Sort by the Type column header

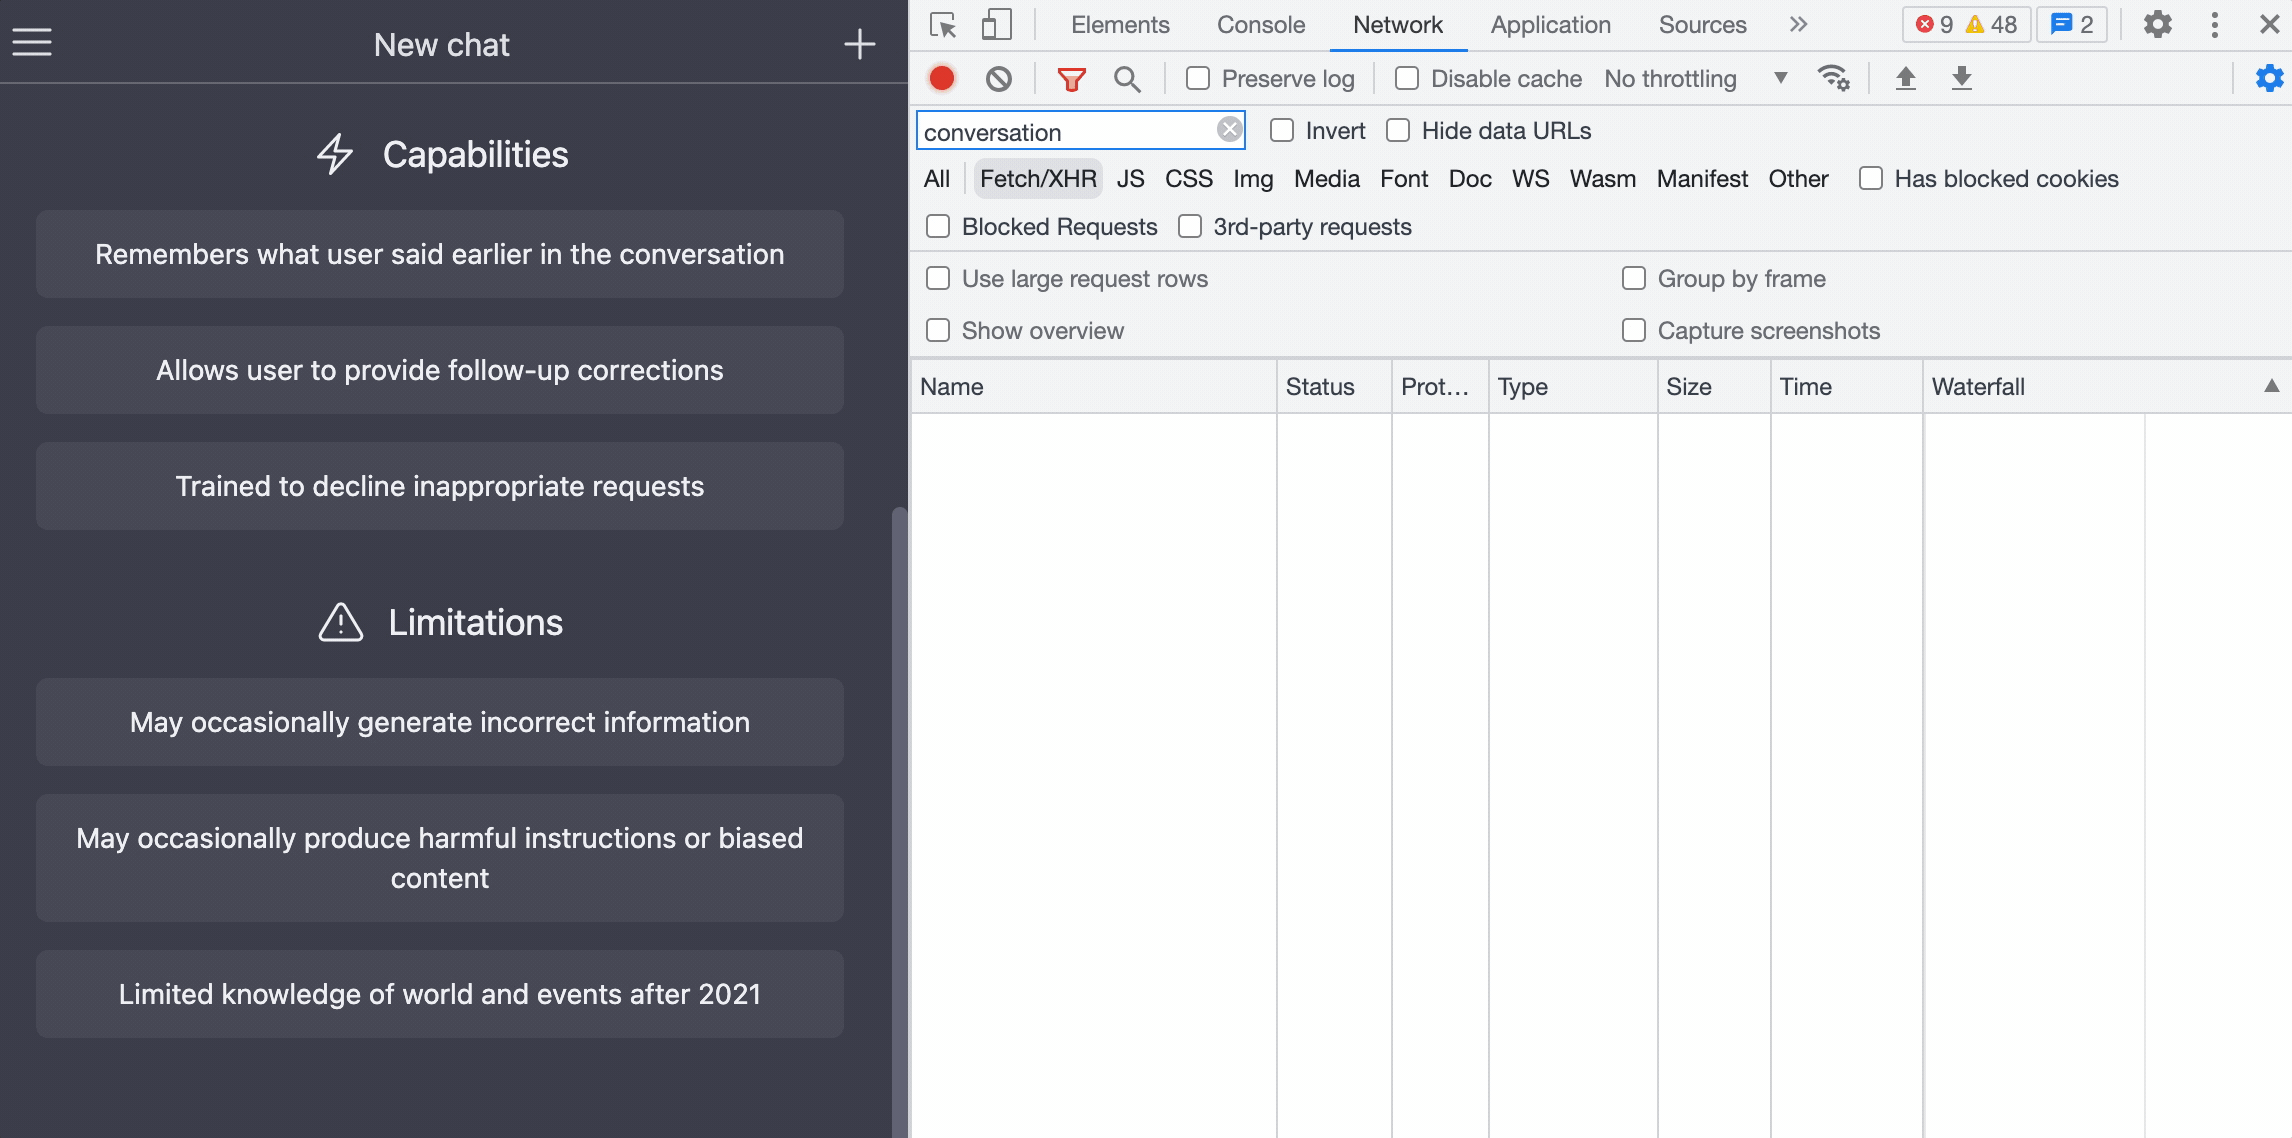click(x=1573, y=387)
